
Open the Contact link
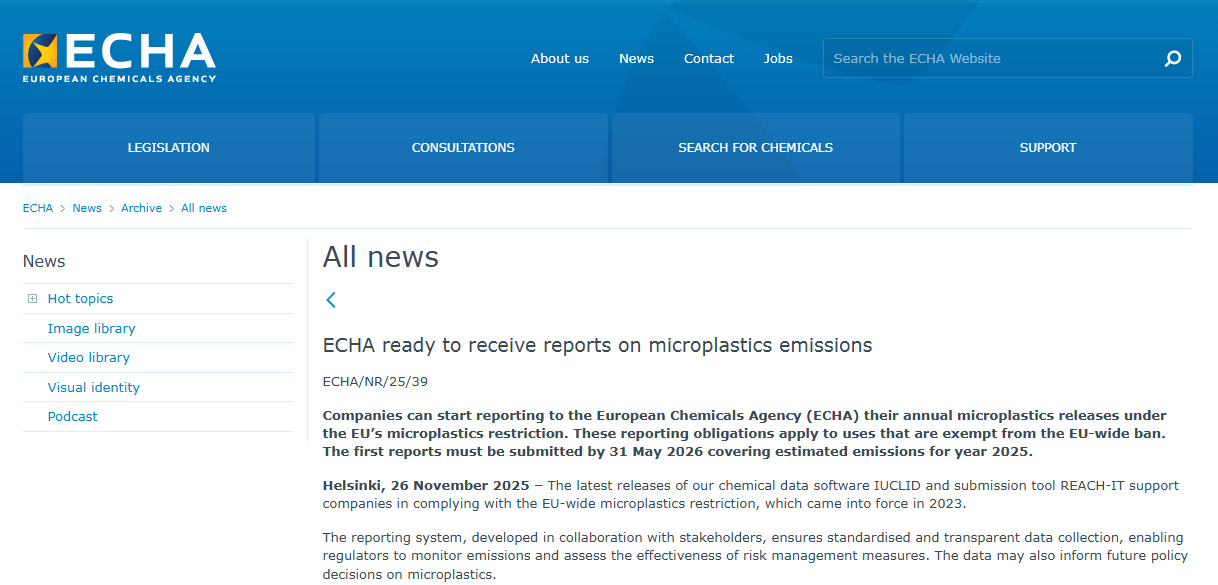tap(708, 58)
